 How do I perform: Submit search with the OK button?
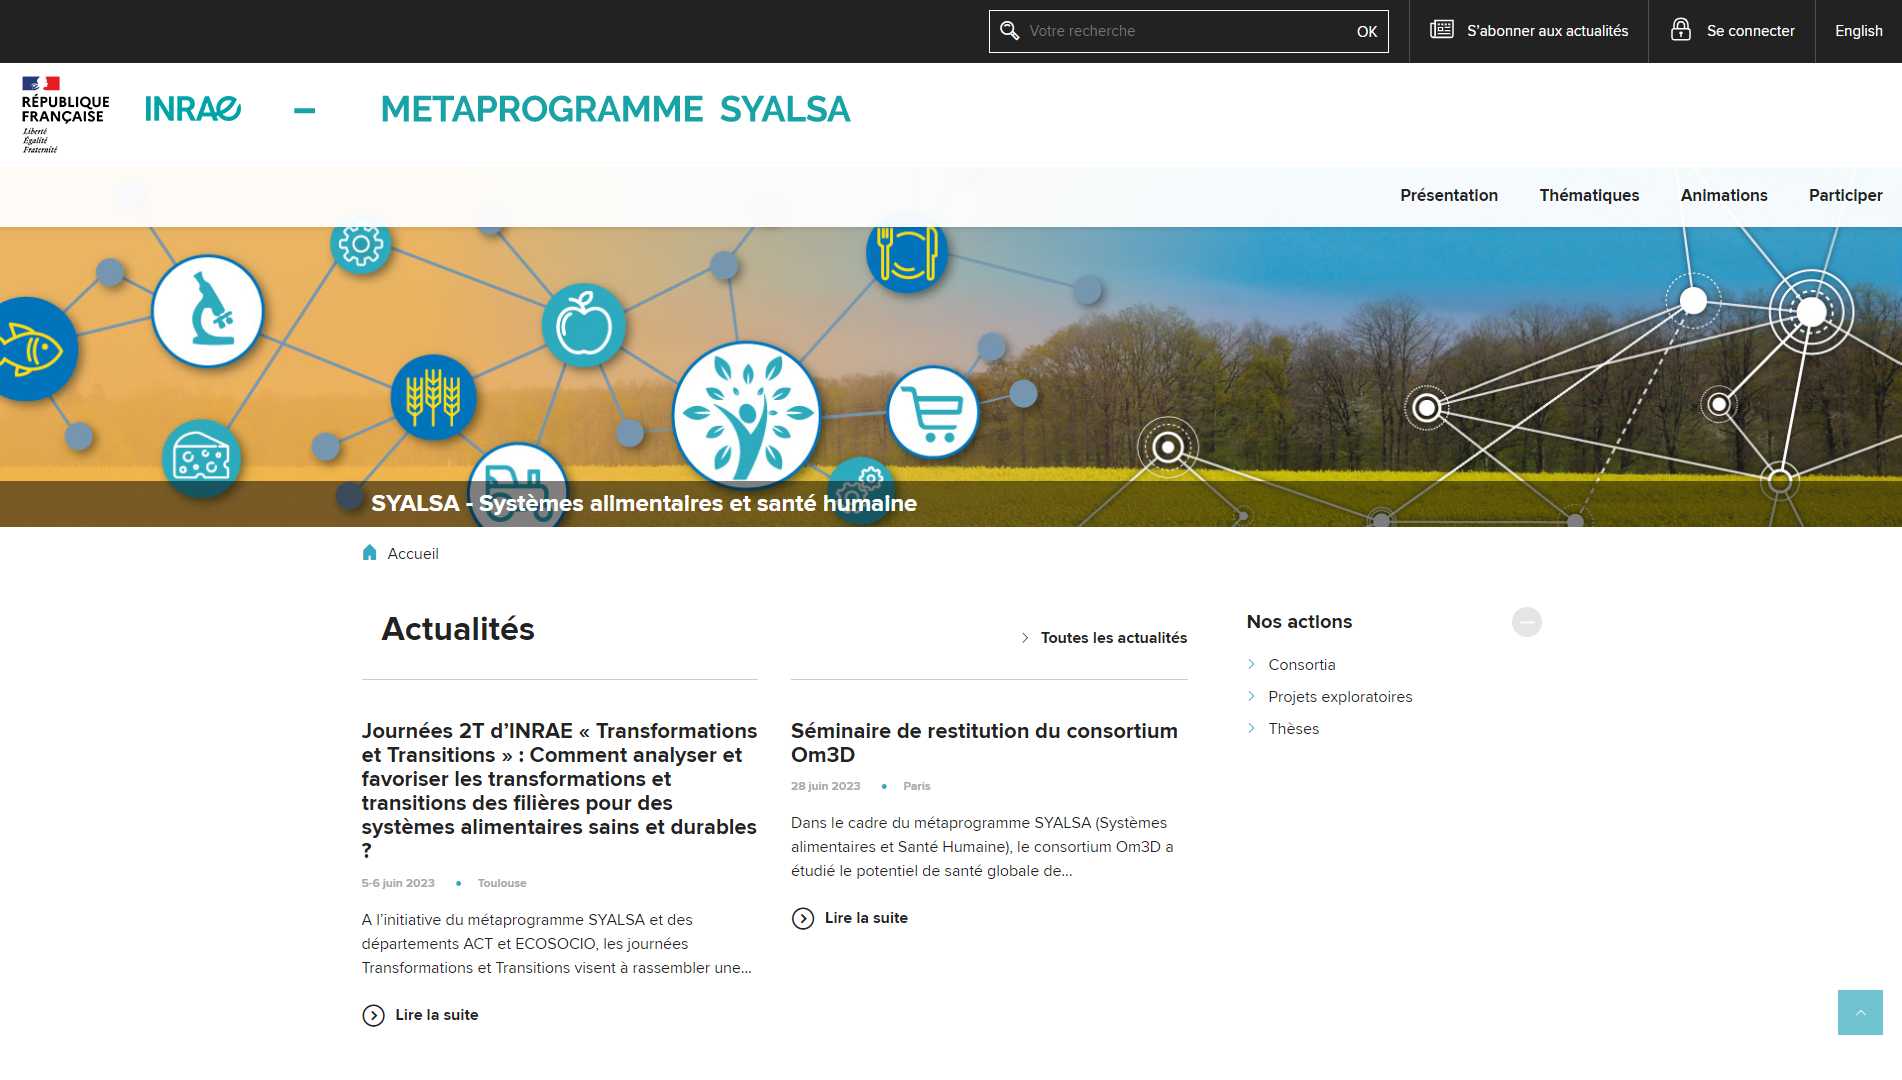1366,31
